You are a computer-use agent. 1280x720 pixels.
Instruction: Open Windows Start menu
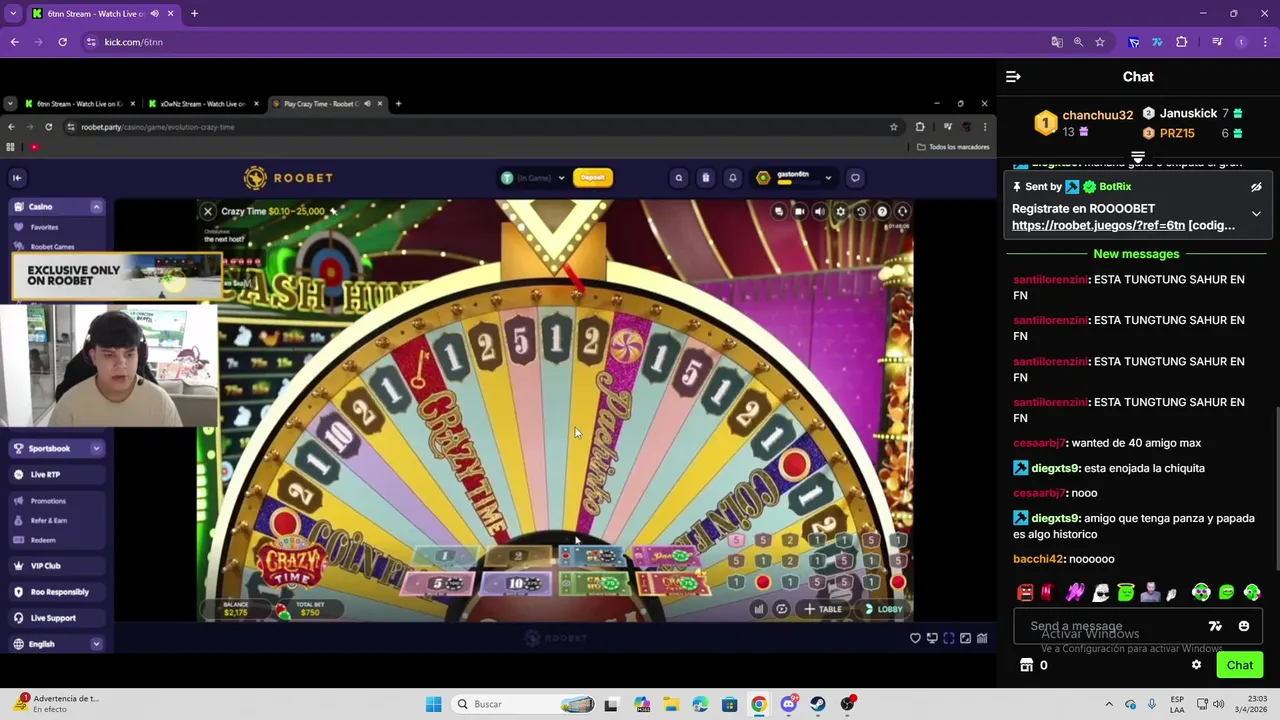(x=433, y=704)
